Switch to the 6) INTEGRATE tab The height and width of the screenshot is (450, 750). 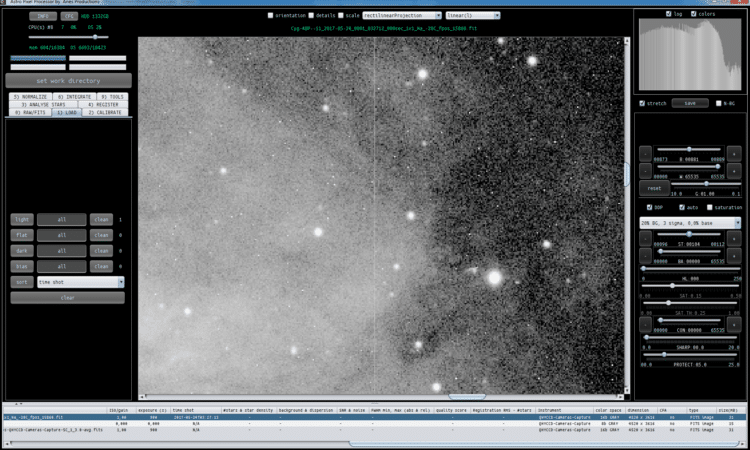pyautogui.click(x=74, y=97)
